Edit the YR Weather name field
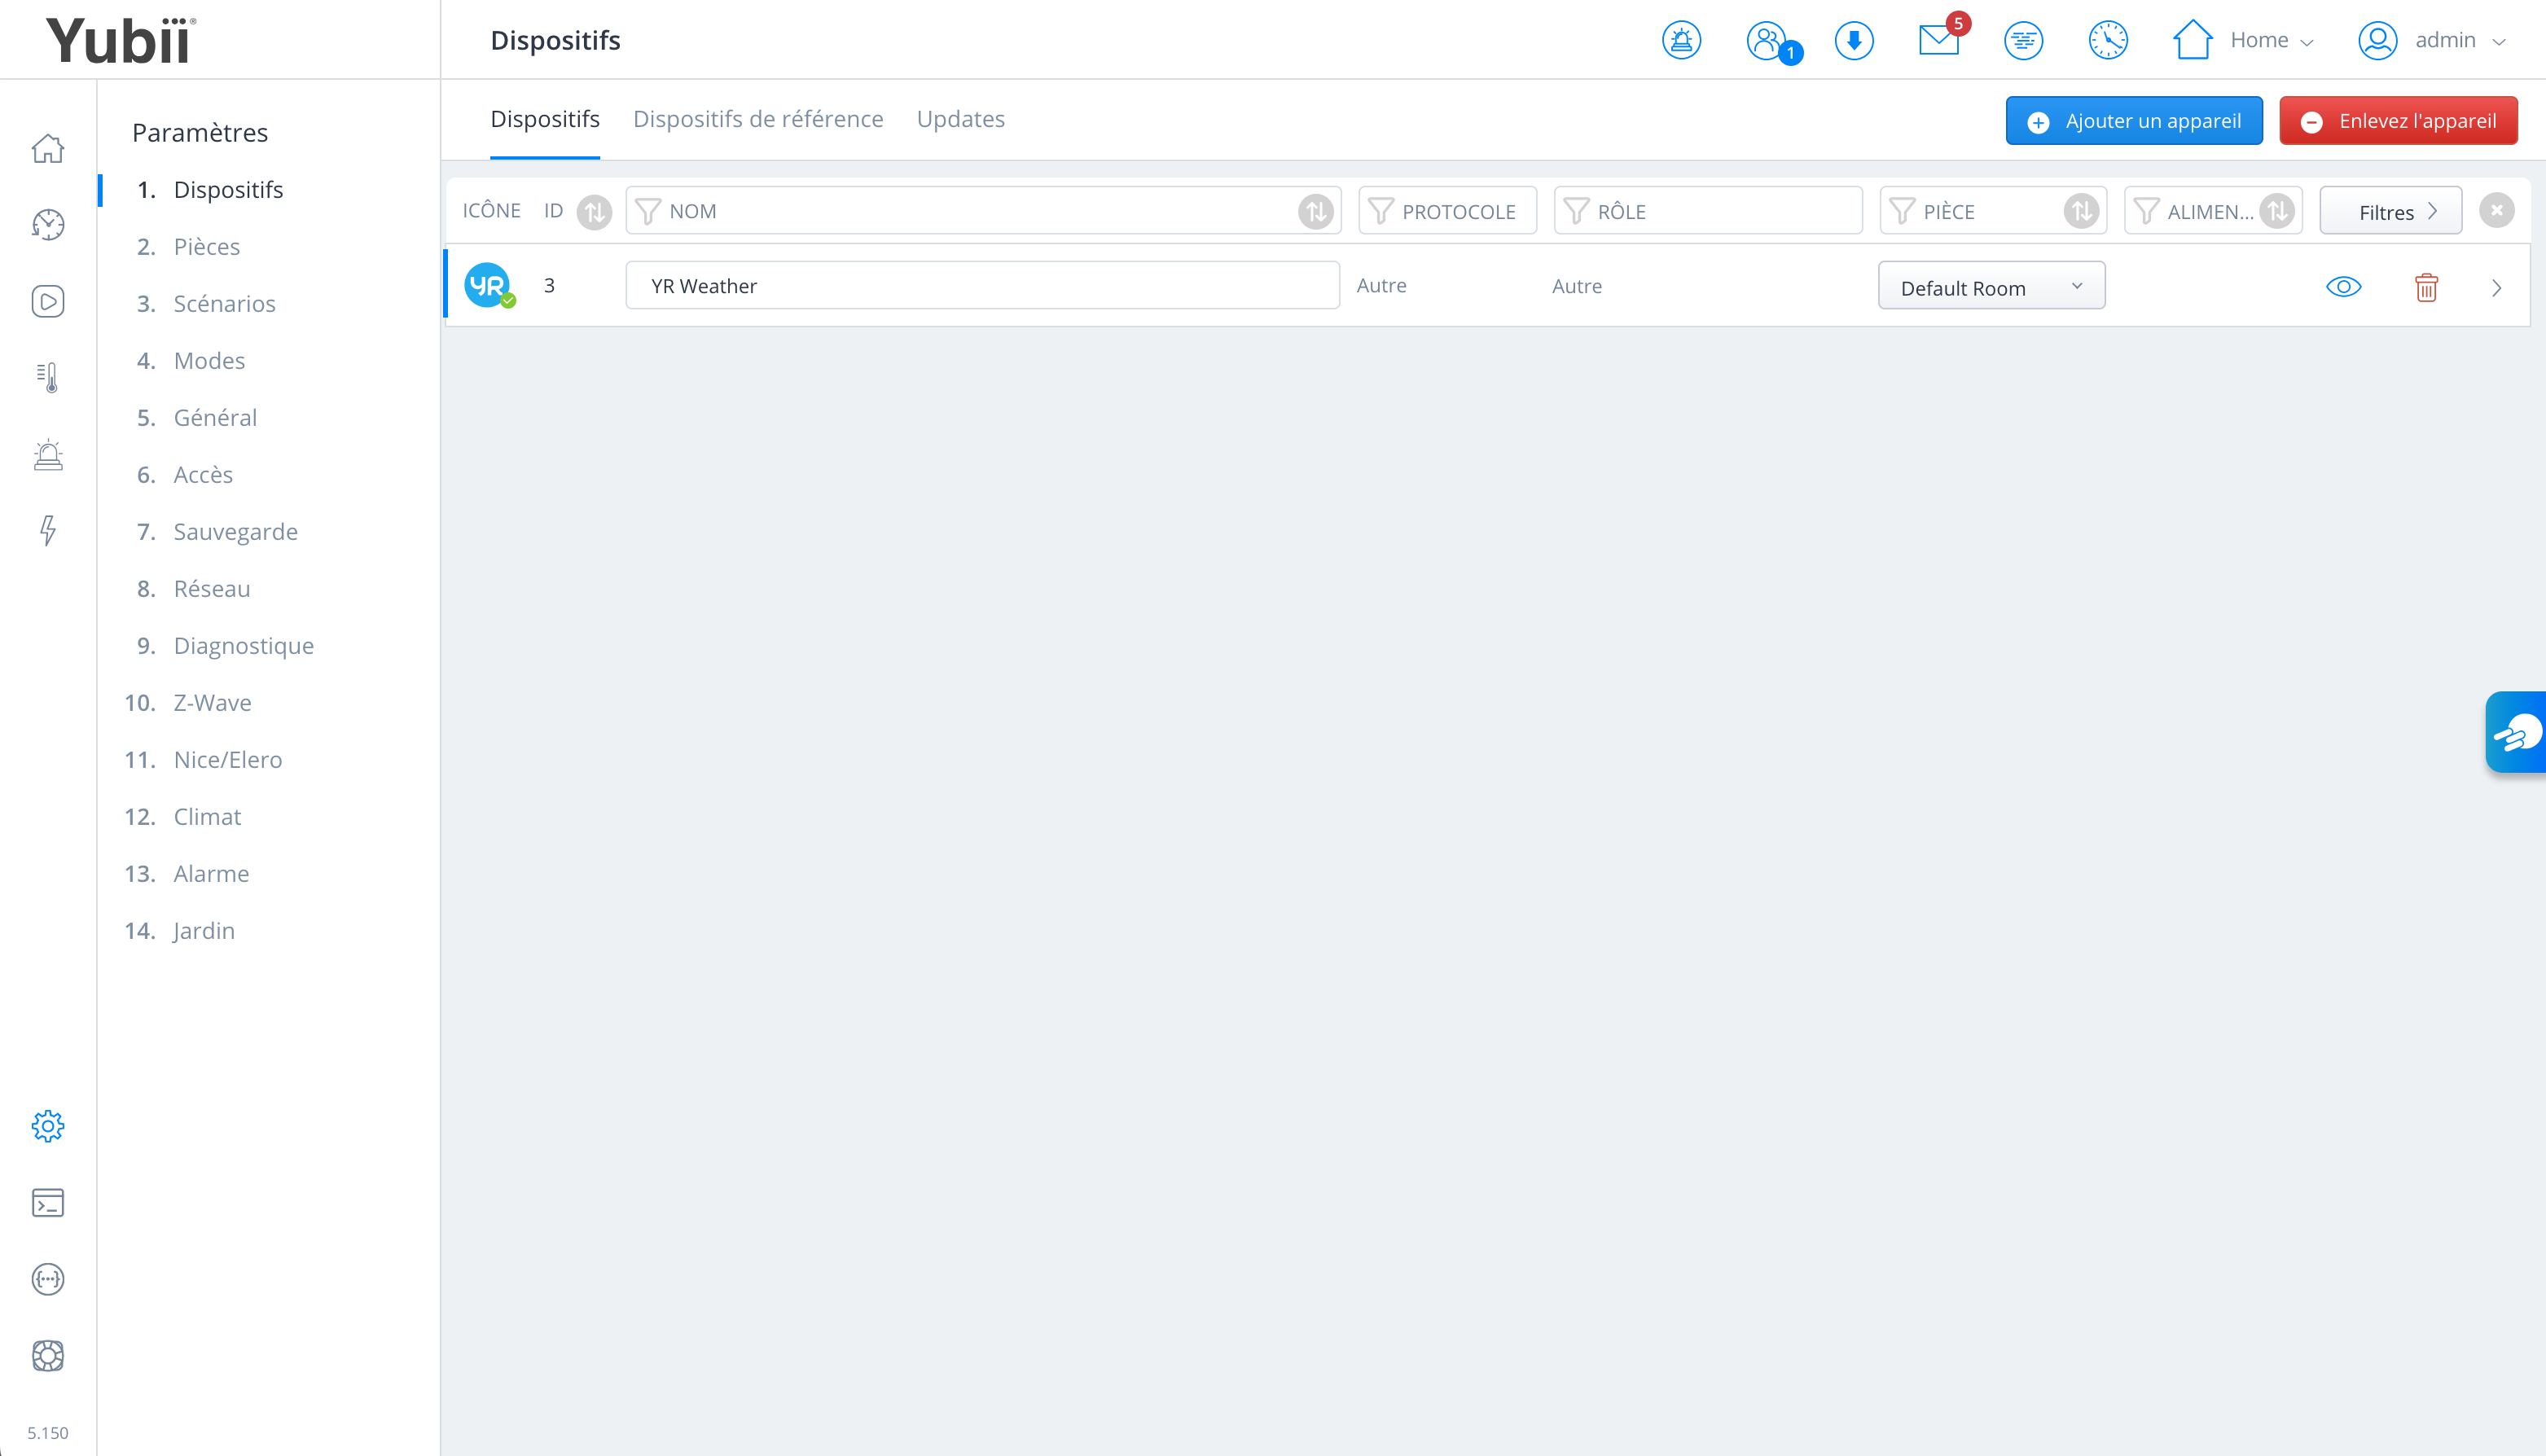This screenshot has width=2546, height=1456. pos(983,286)
